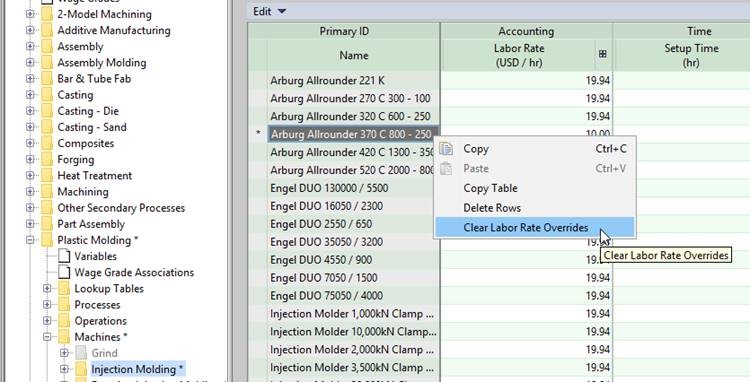Select row Injection Molder 10,000kN Clamp
This screenshot has height=382, width=750.
[353, 331]
